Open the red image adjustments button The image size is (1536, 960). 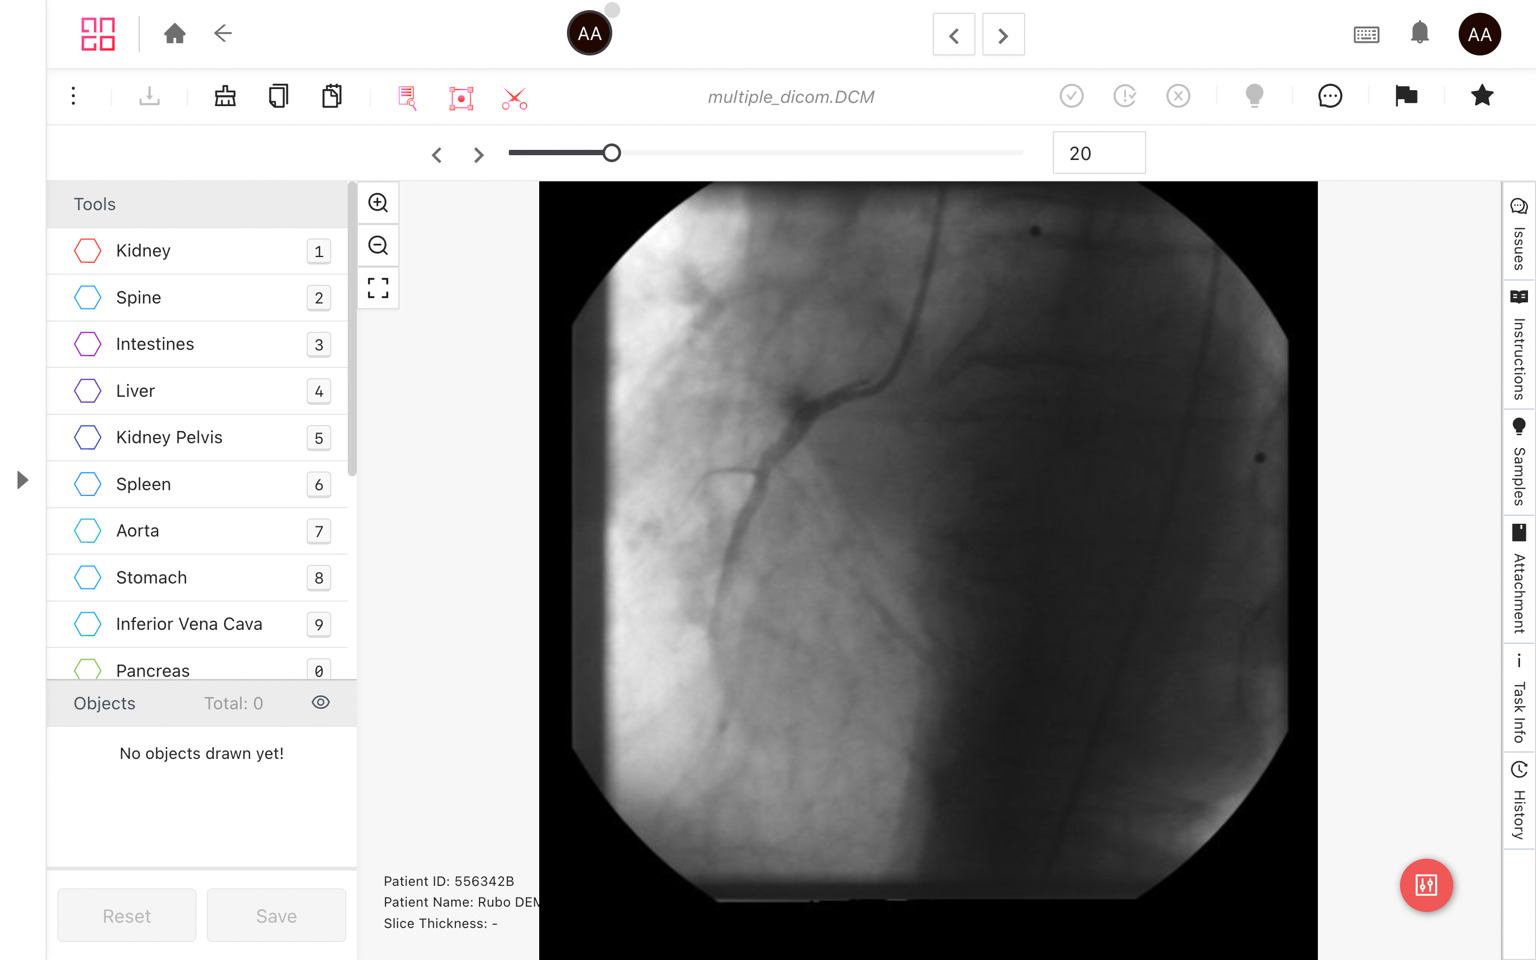pos(1426,885)
